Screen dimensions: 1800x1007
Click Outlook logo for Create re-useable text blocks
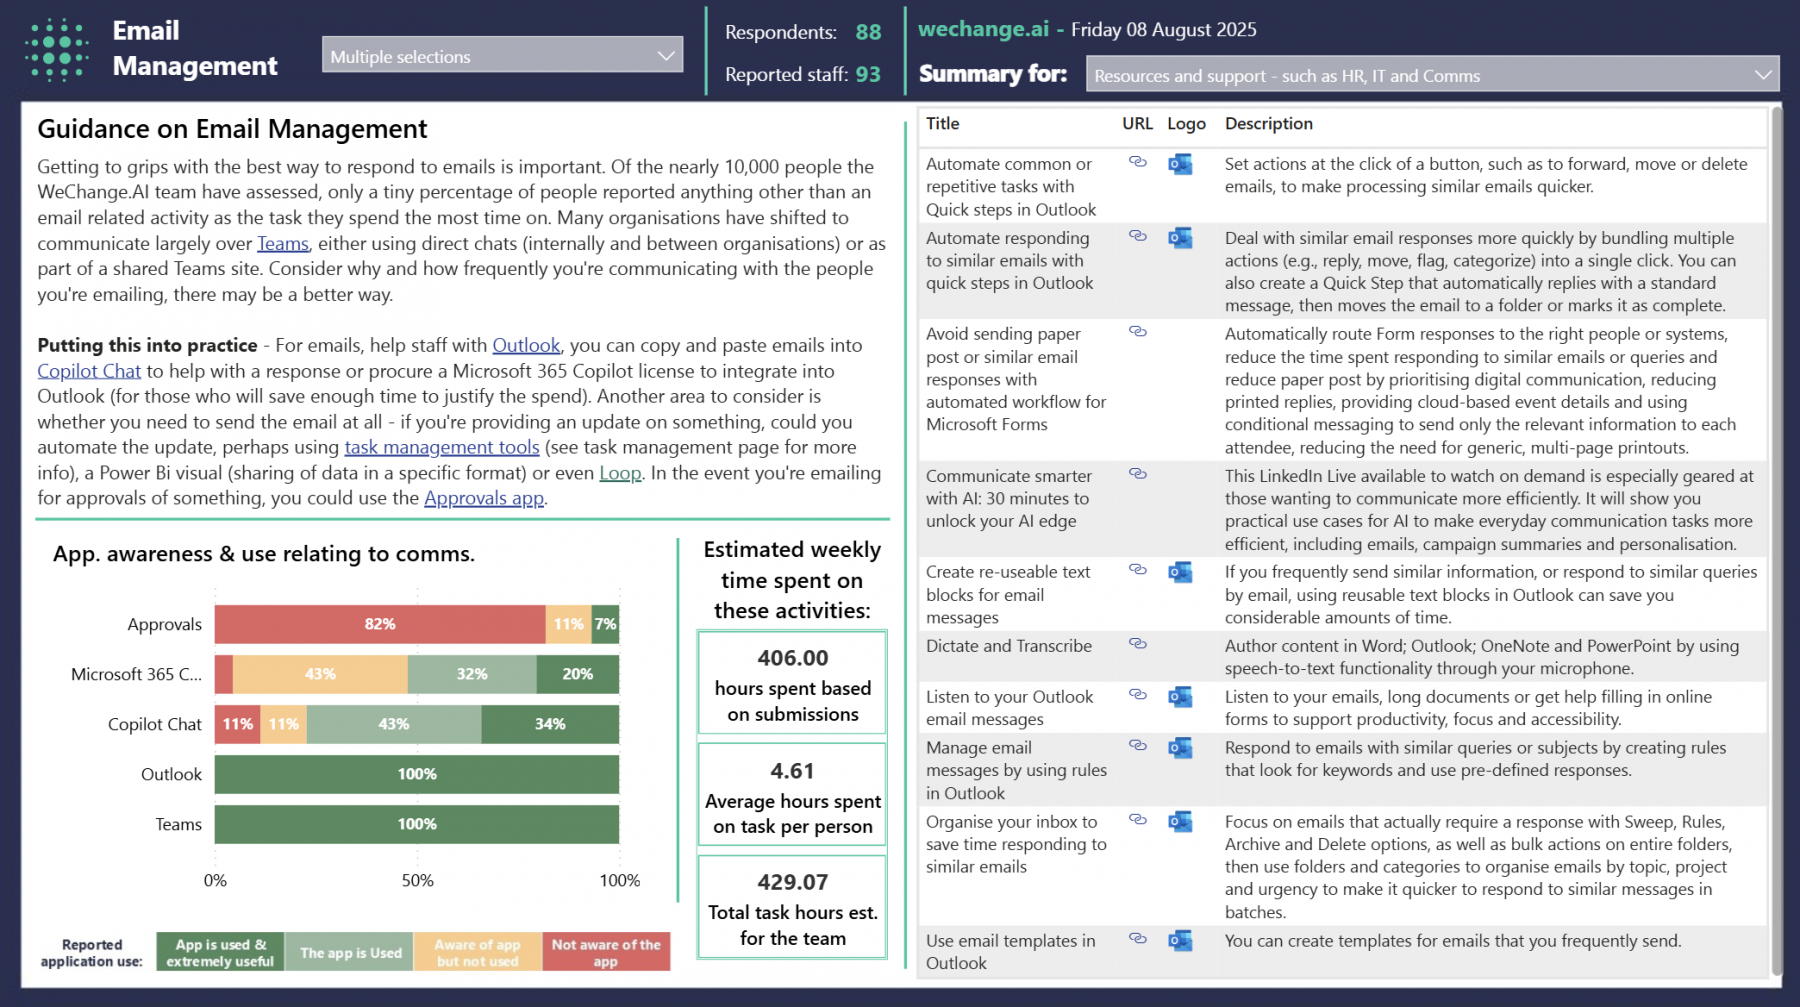point(1180,571)
